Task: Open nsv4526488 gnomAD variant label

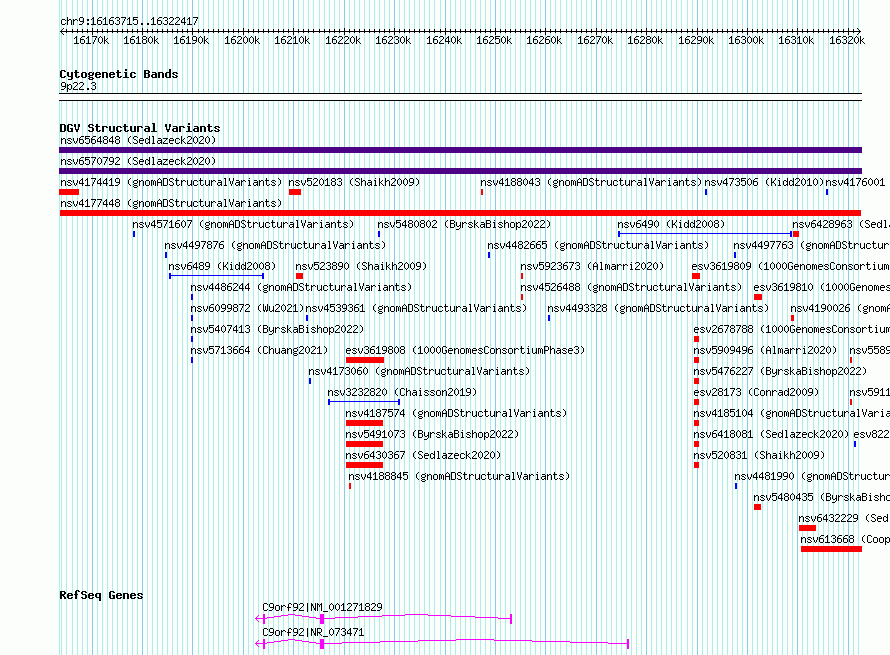Action: (x=631, y=287)
